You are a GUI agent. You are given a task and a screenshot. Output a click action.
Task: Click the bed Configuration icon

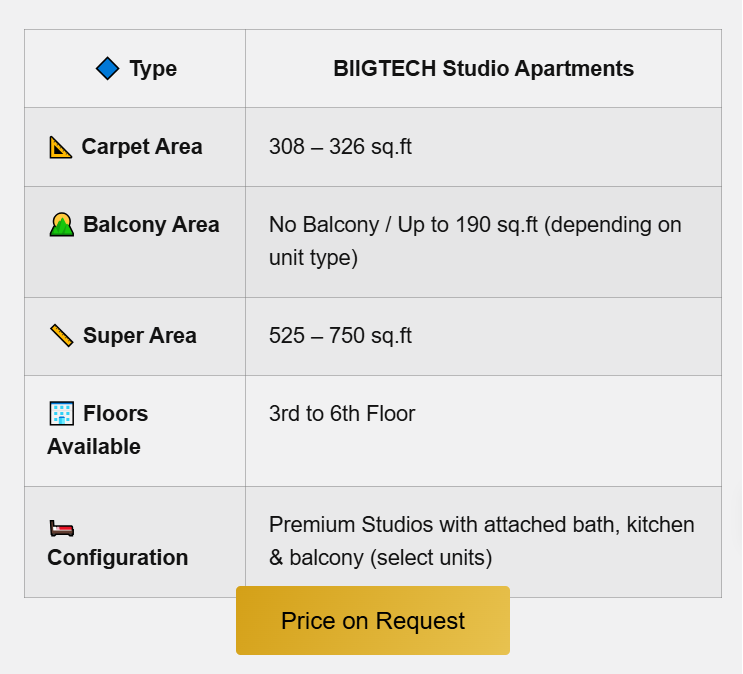coord(62,529)
